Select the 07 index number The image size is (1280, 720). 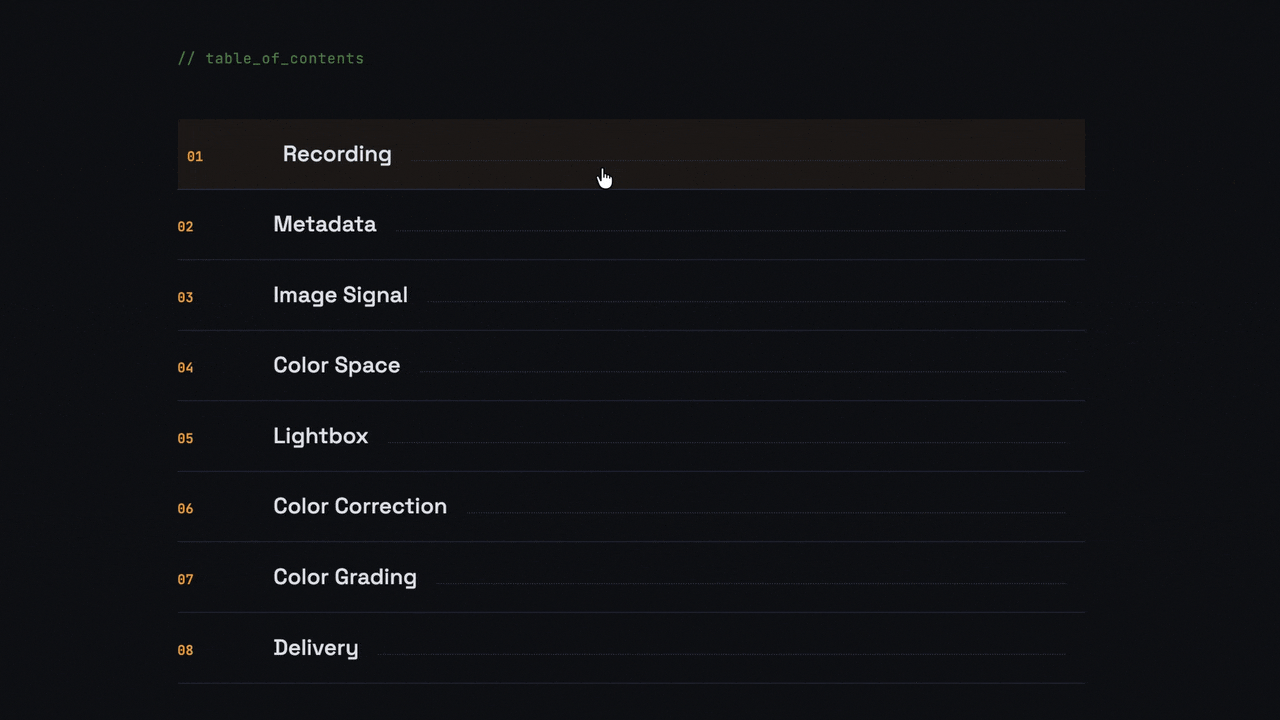185,579
